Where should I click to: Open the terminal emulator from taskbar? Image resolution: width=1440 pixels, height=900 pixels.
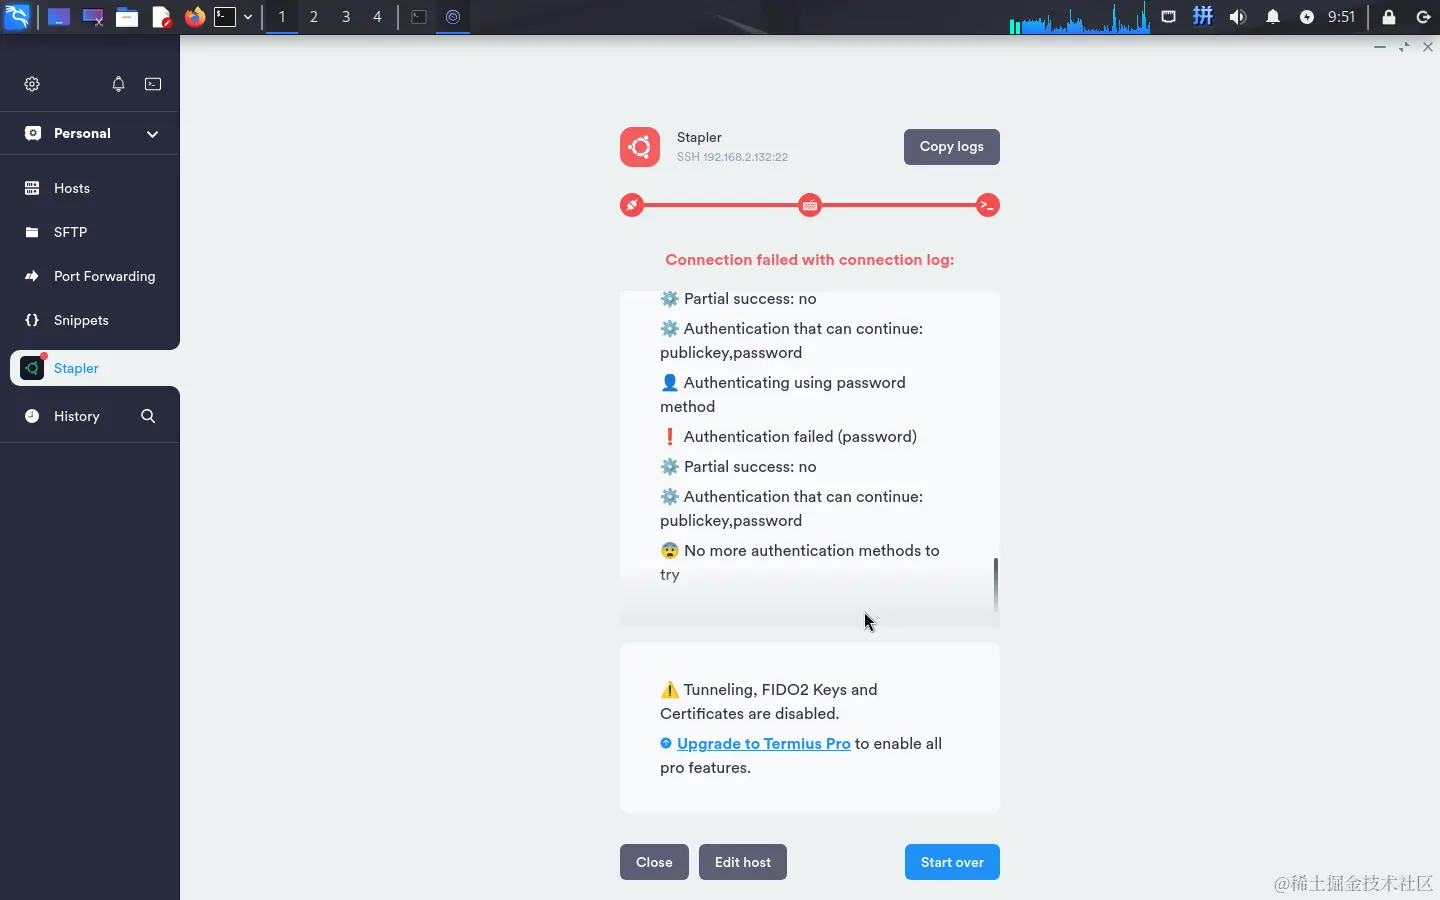225,17
